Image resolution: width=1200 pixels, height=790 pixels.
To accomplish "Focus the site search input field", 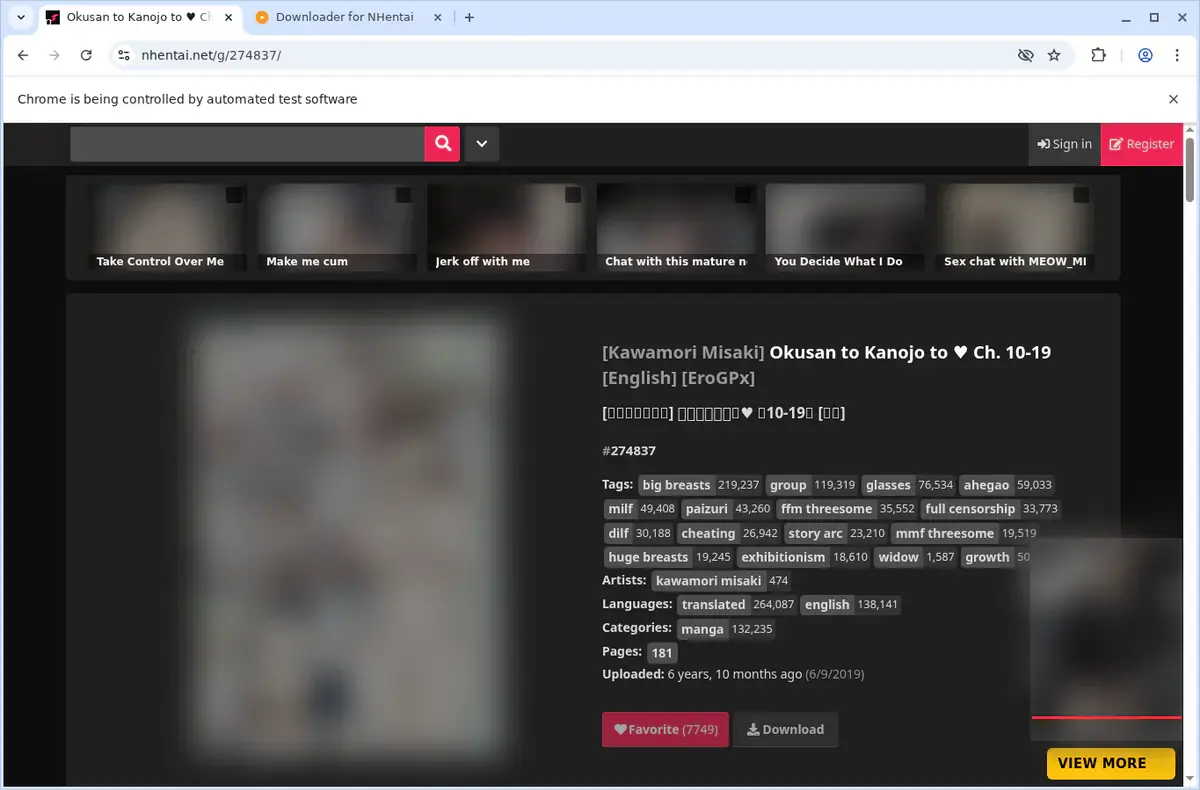I will point(247,144).
